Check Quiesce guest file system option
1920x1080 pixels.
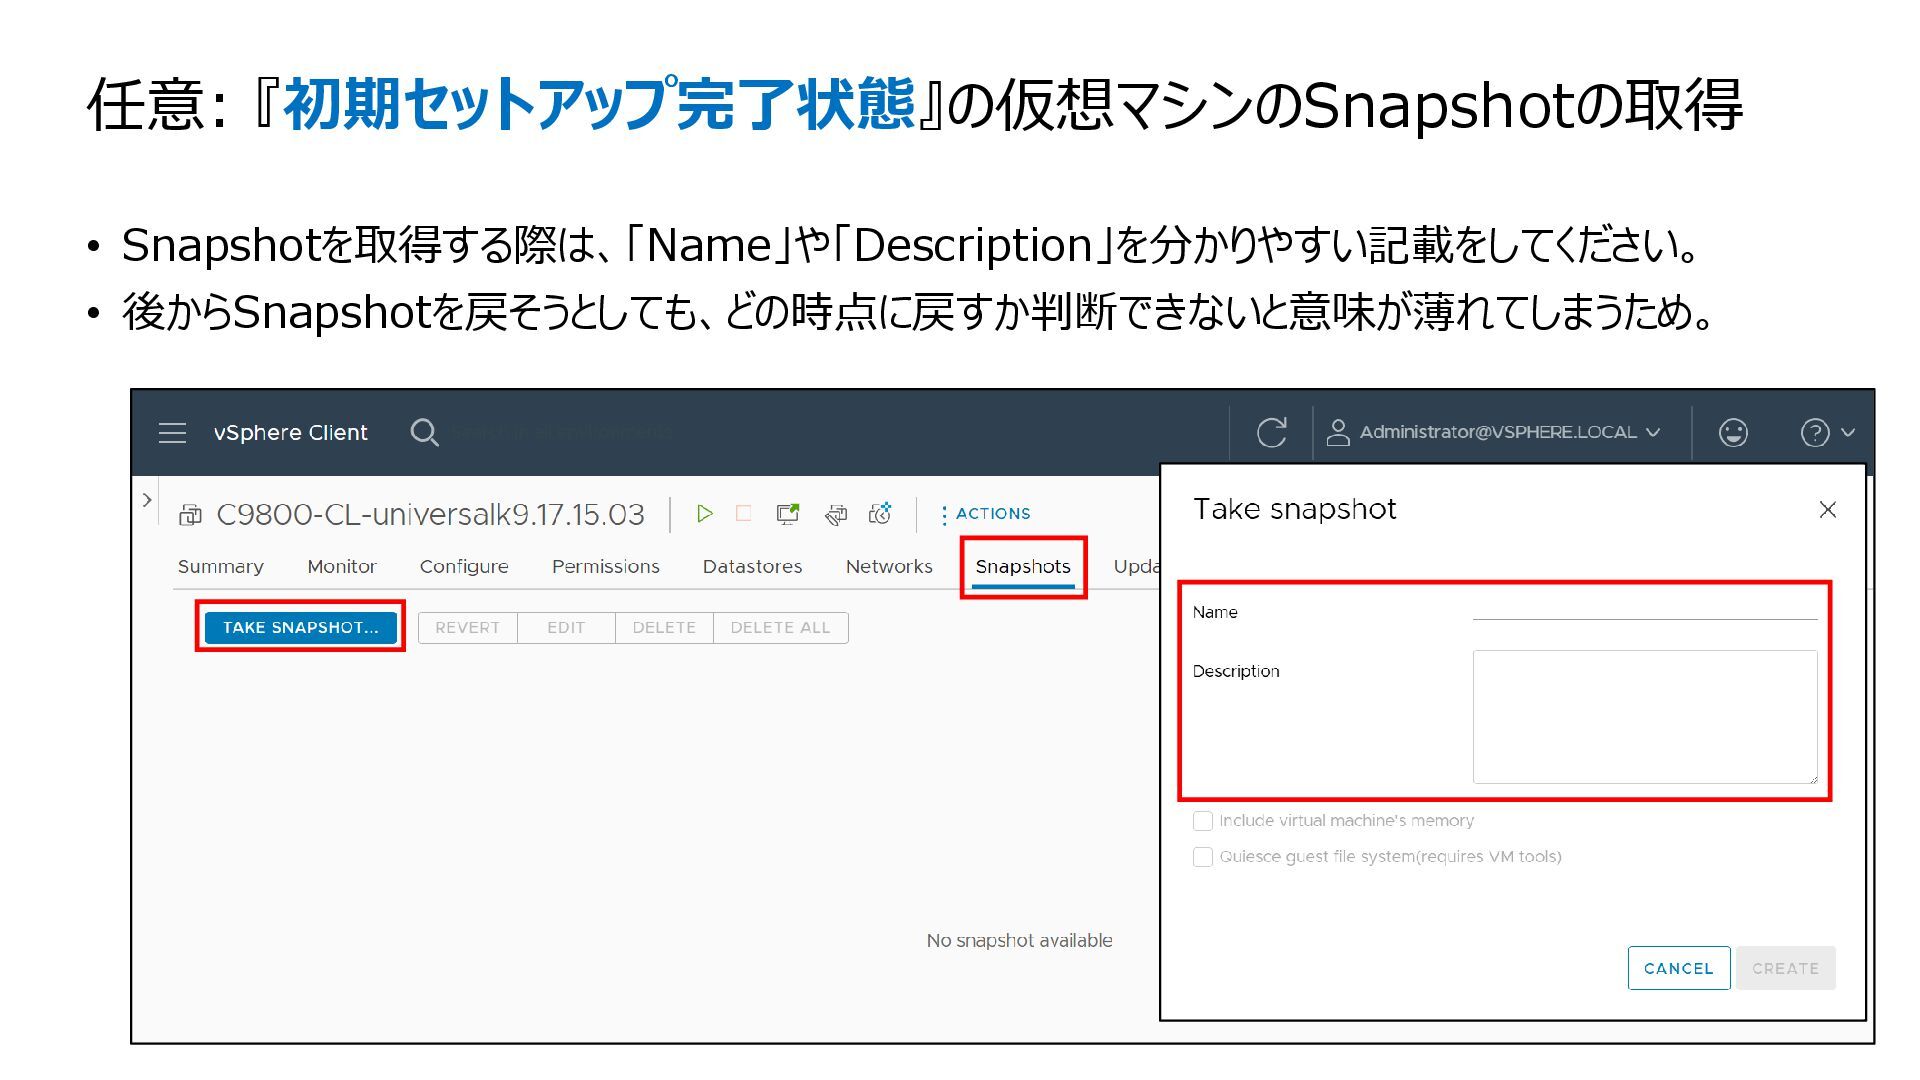tap(1203, 857)
